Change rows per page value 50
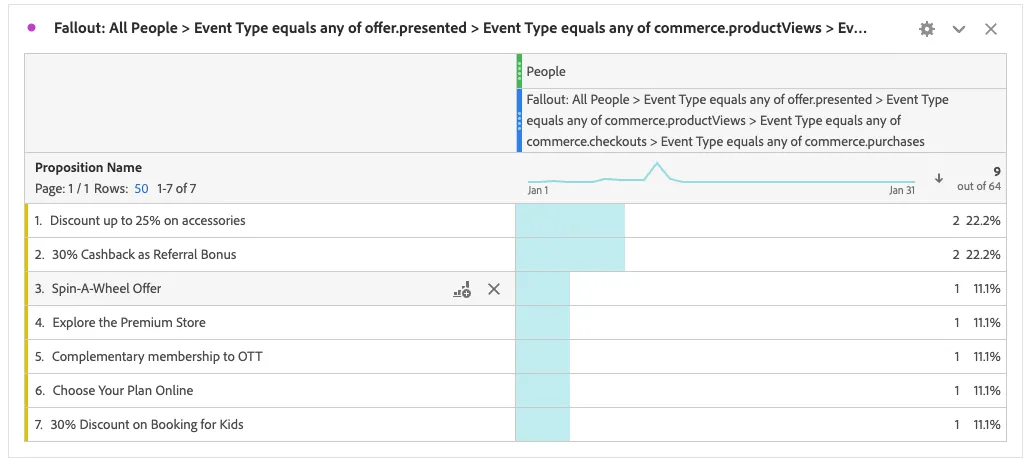Screen dimensions: 1030x464 pyautogui.click(x=141, y=189)
